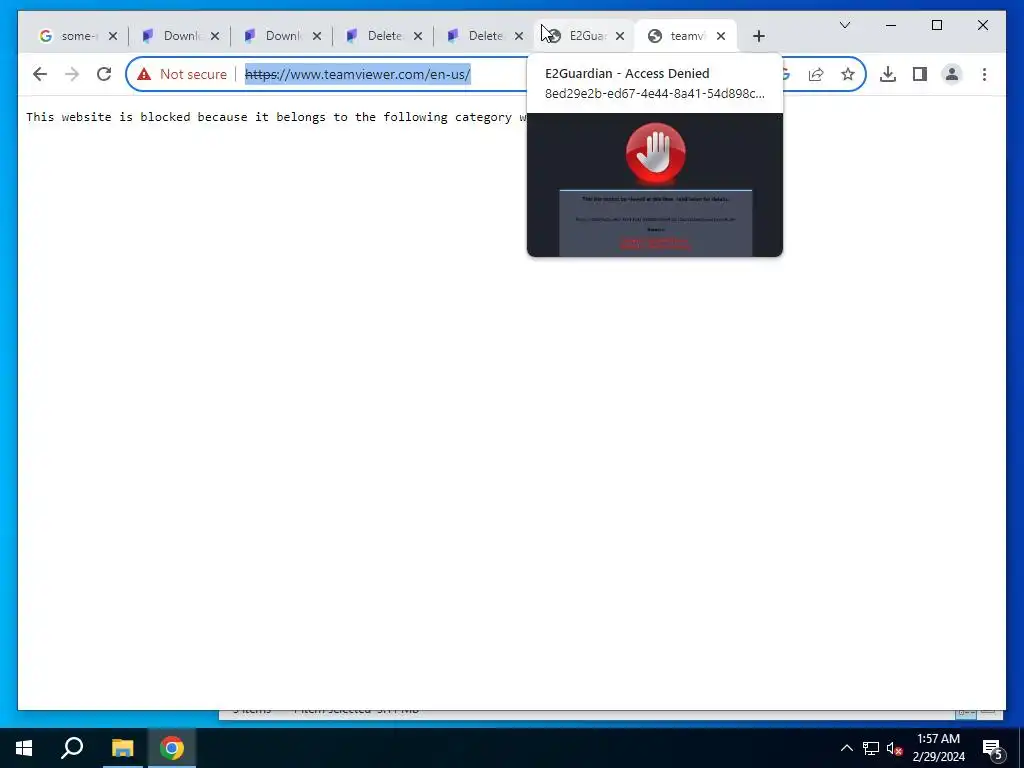The width and height of the screenshot is (1024, 768).
Task: Open Windows taskbar search
Action: [x=72, y=748]
